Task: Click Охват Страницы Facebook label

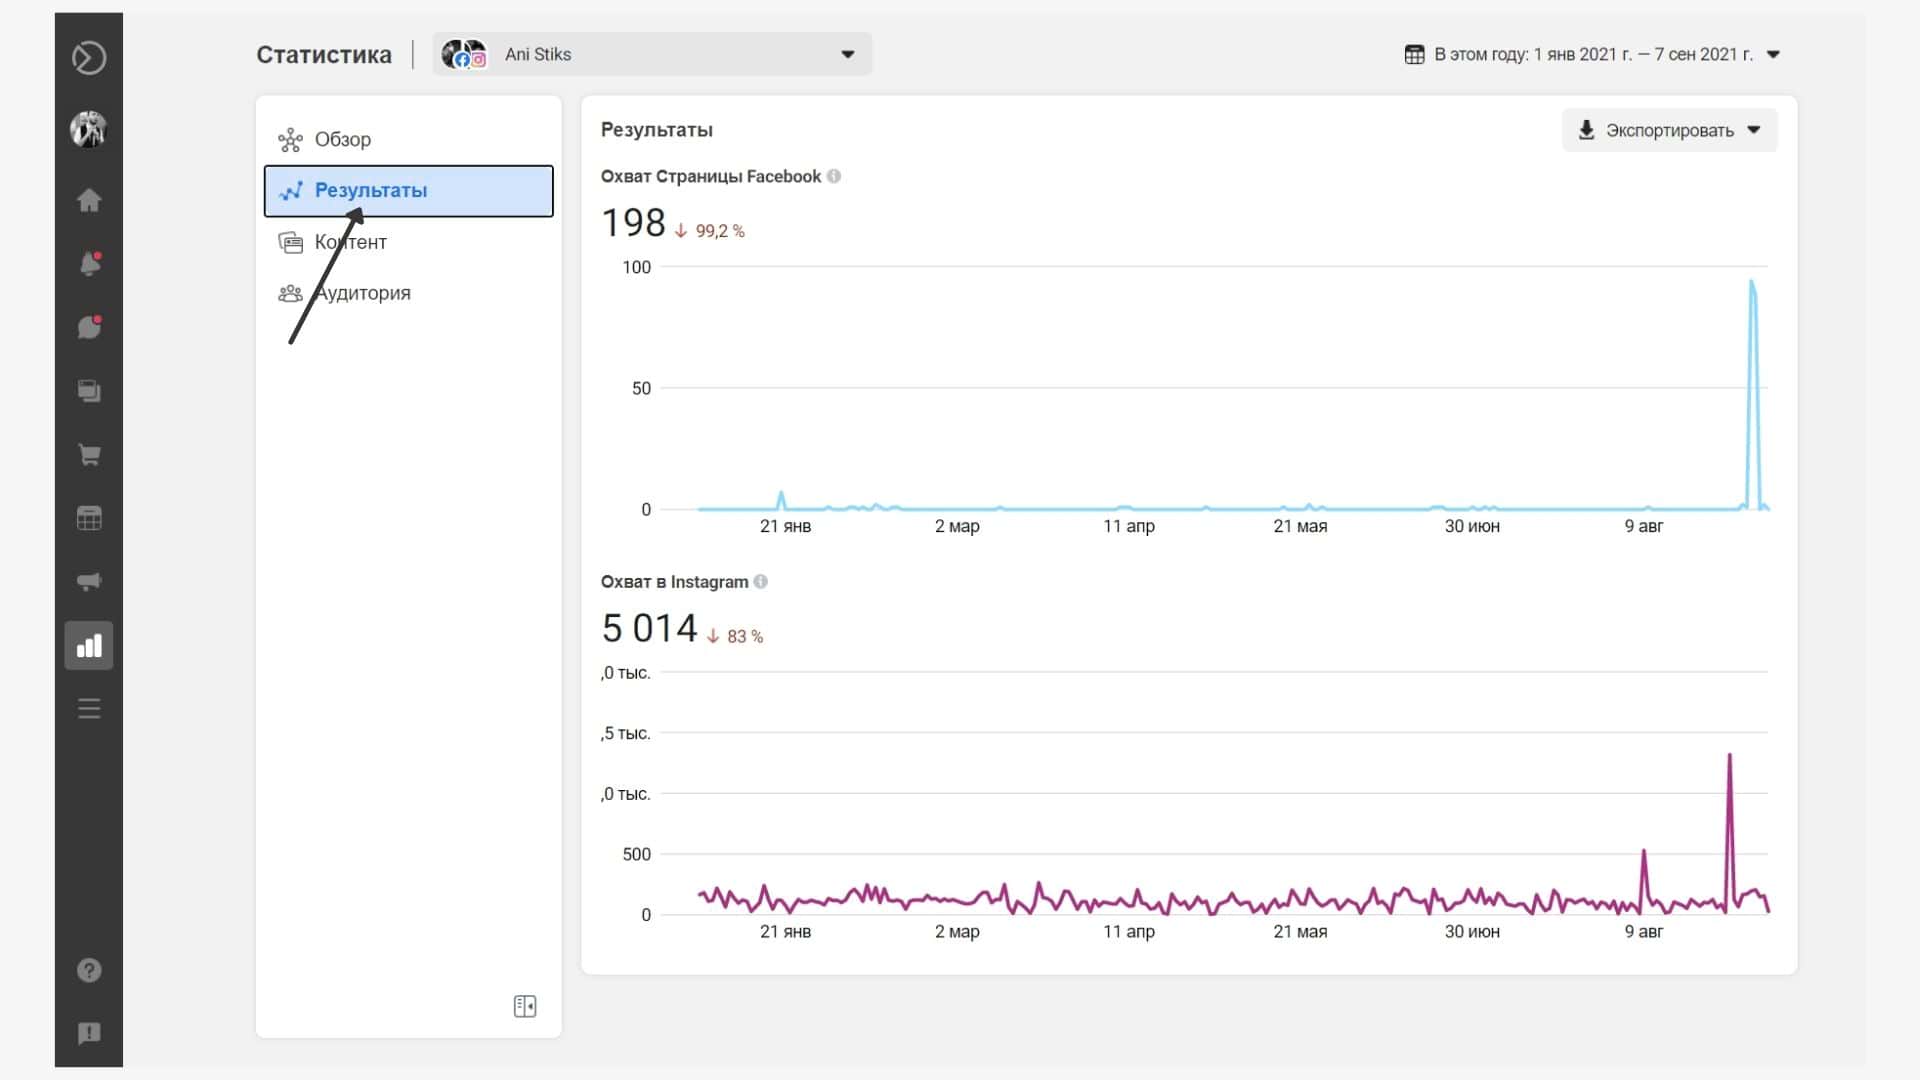Action: (x=711, y=176)
